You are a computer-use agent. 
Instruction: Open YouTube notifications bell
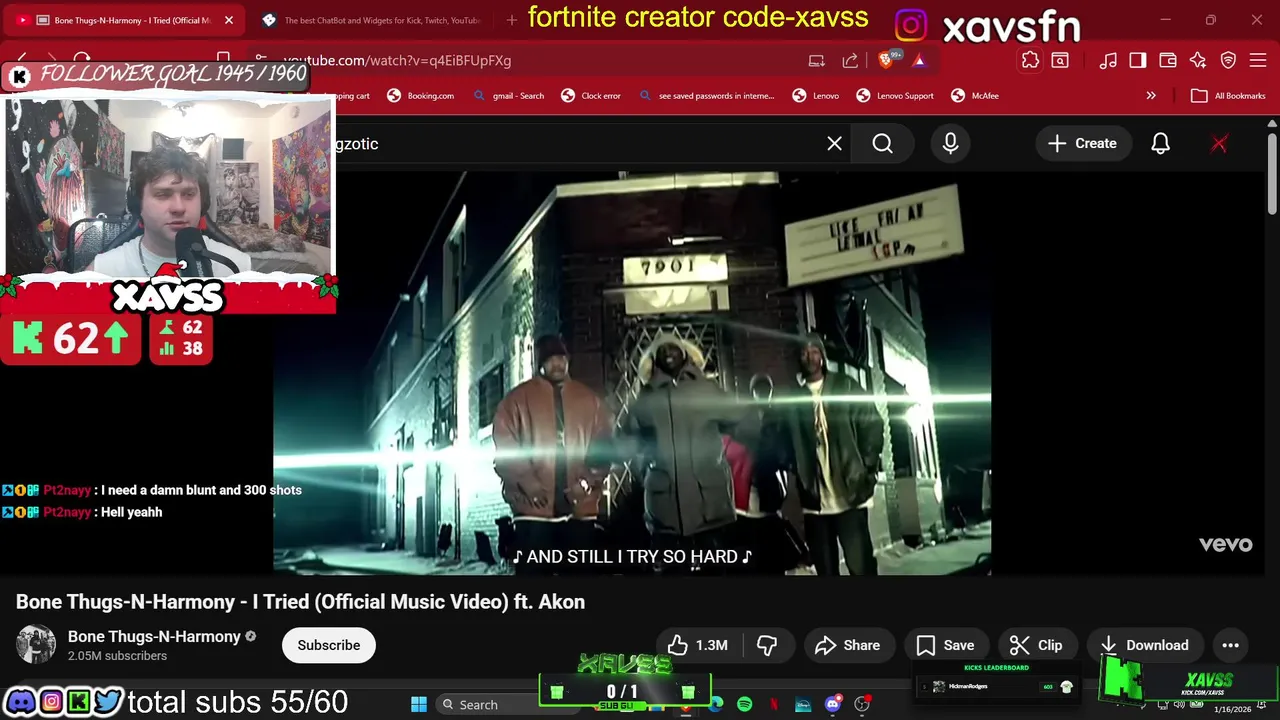pyautogui.click(x=1160, y=144)
